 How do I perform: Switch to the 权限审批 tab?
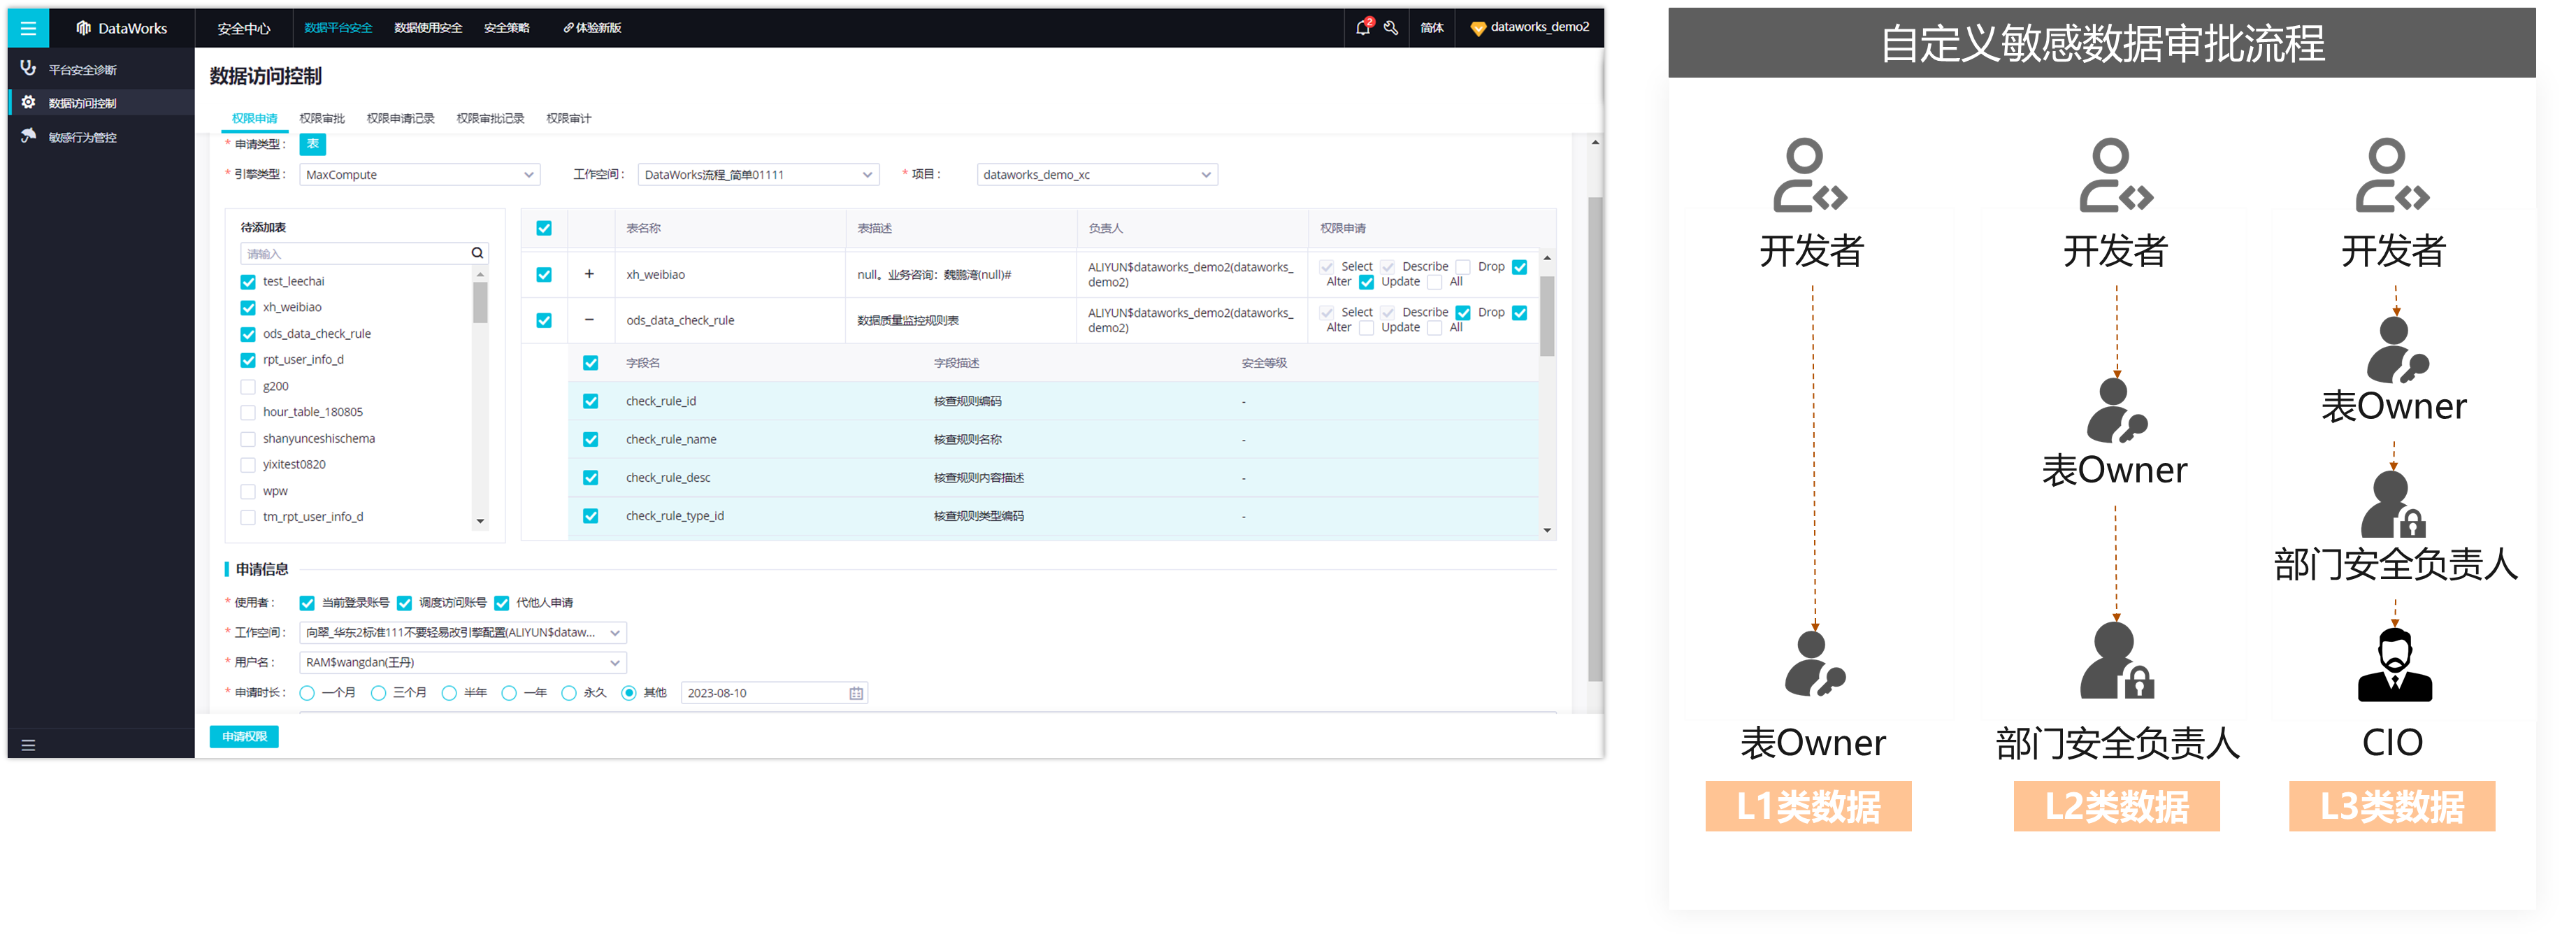(322, 118)
